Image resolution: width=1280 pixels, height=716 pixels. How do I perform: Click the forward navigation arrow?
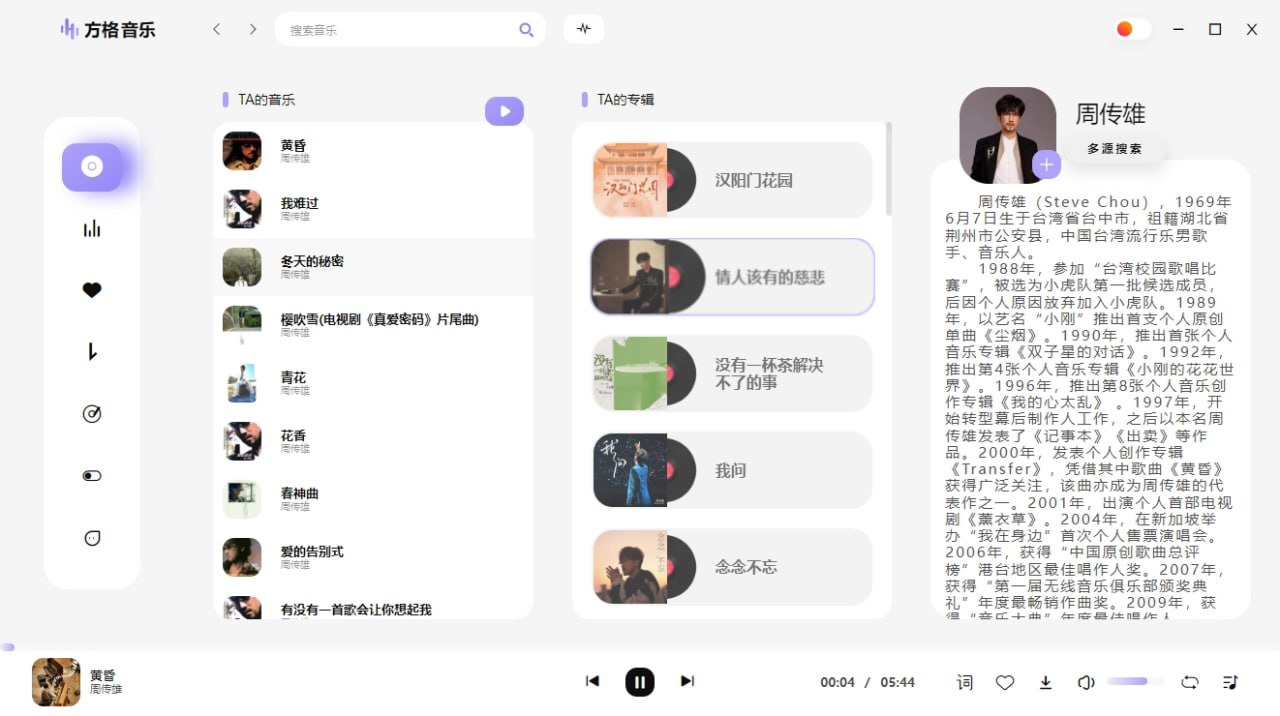pyautogui.click(x=251, y=29)
